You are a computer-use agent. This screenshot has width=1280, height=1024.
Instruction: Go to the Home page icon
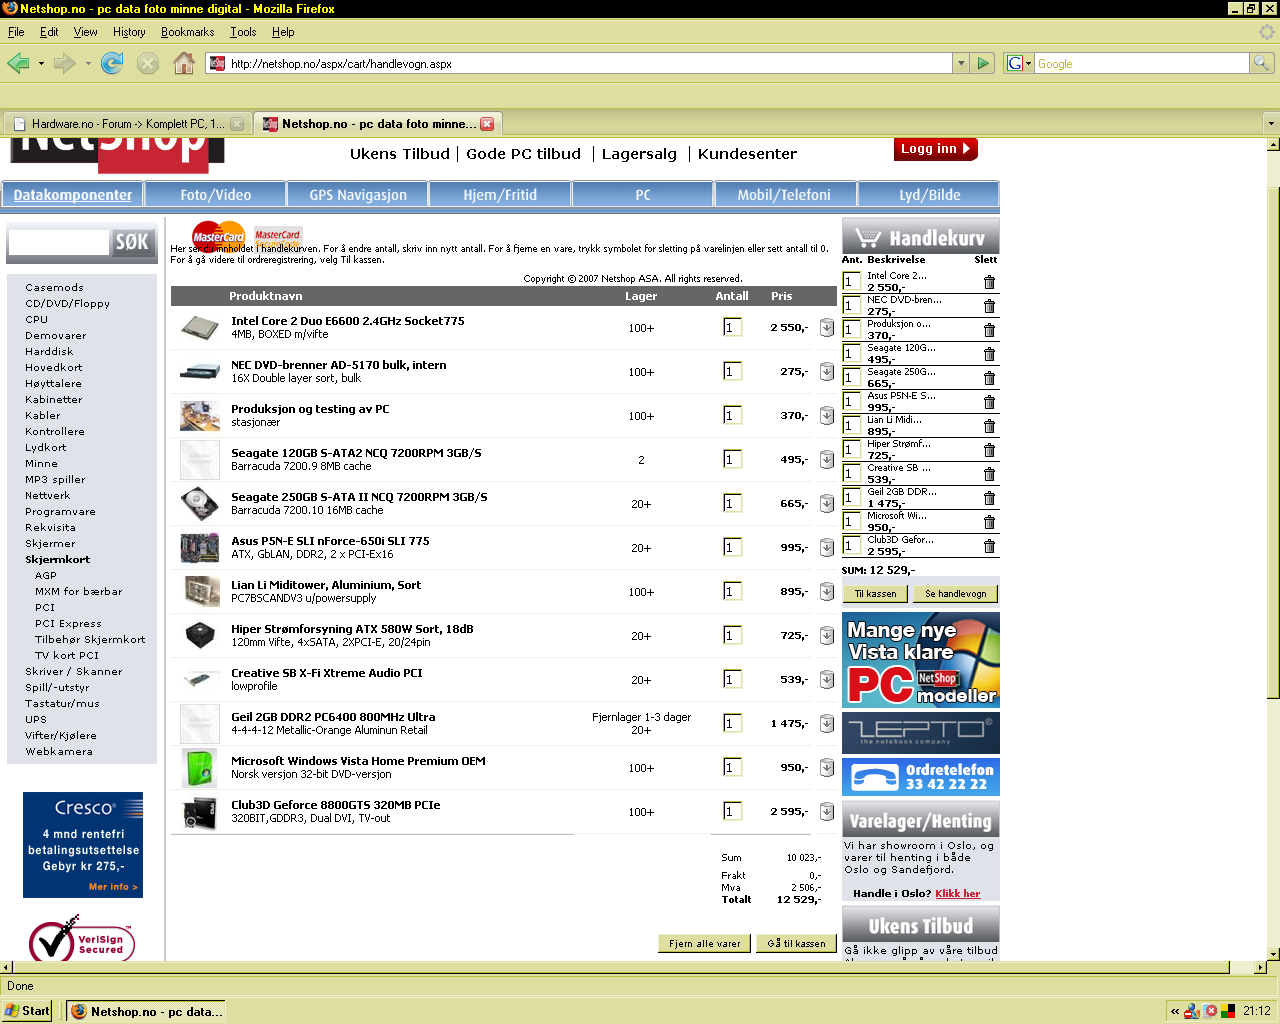[184, 63]
